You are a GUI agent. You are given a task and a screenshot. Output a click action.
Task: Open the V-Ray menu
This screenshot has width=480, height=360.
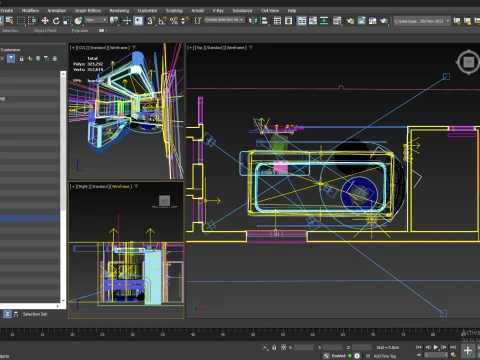pyautogui.click(x=218, y=11)
